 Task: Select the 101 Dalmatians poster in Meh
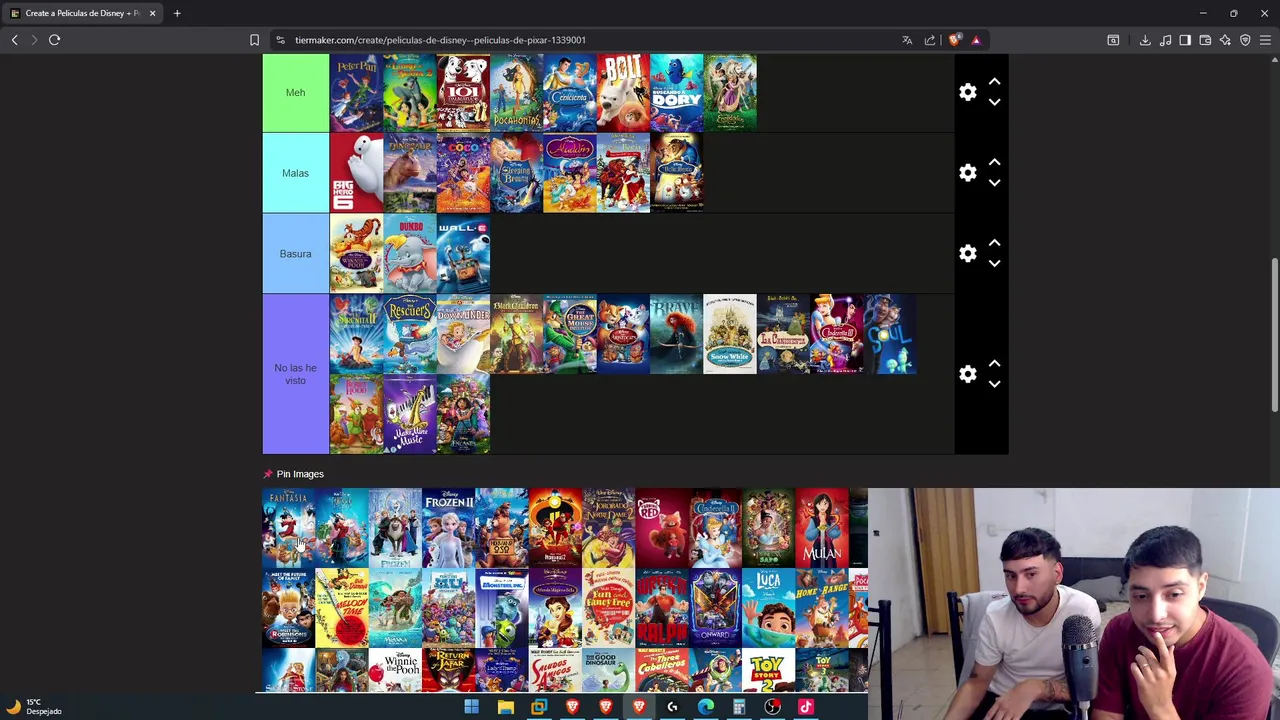(x=463, y=92)
